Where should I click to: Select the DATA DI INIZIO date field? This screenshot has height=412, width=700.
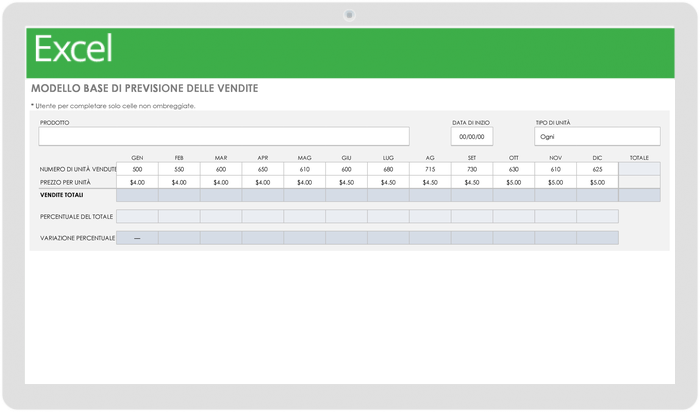471,137
